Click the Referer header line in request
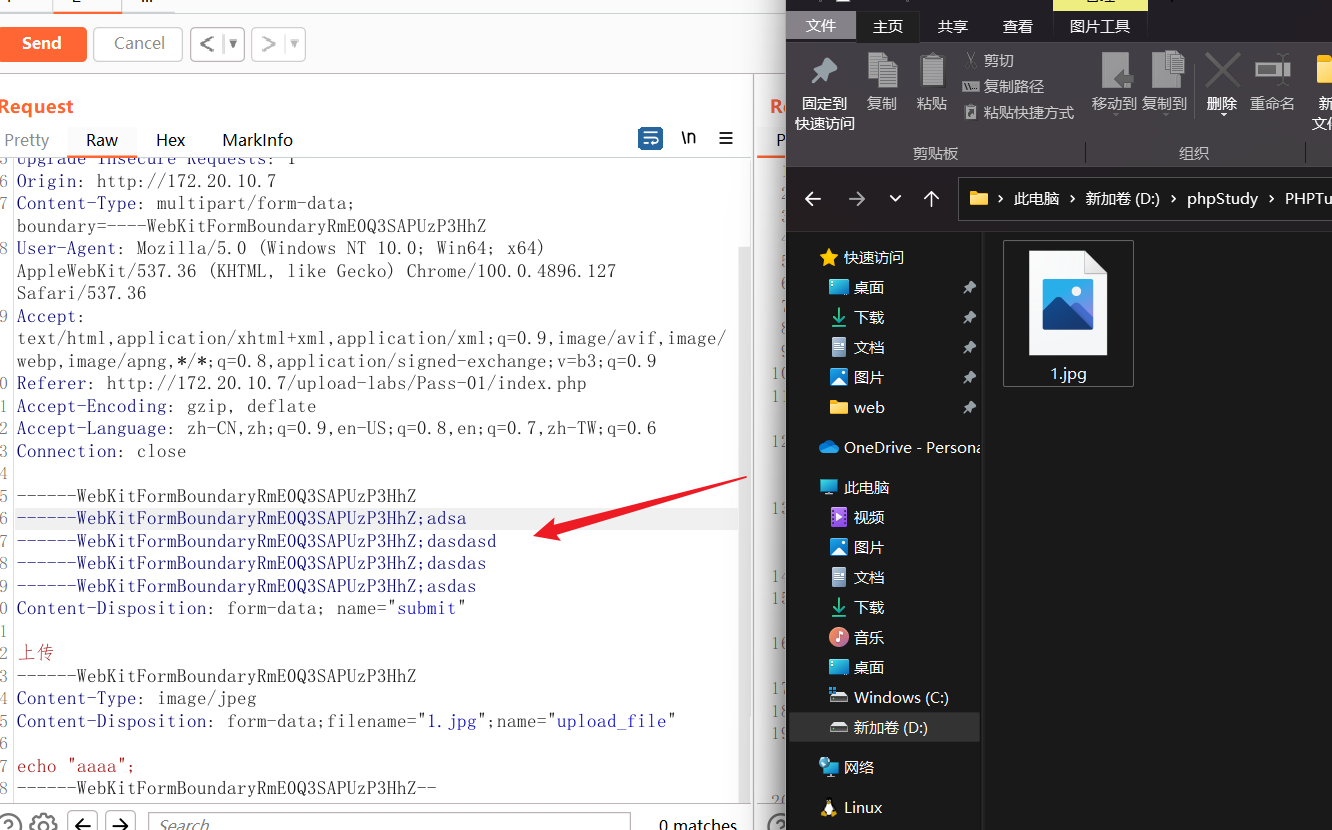 [301, 384]
